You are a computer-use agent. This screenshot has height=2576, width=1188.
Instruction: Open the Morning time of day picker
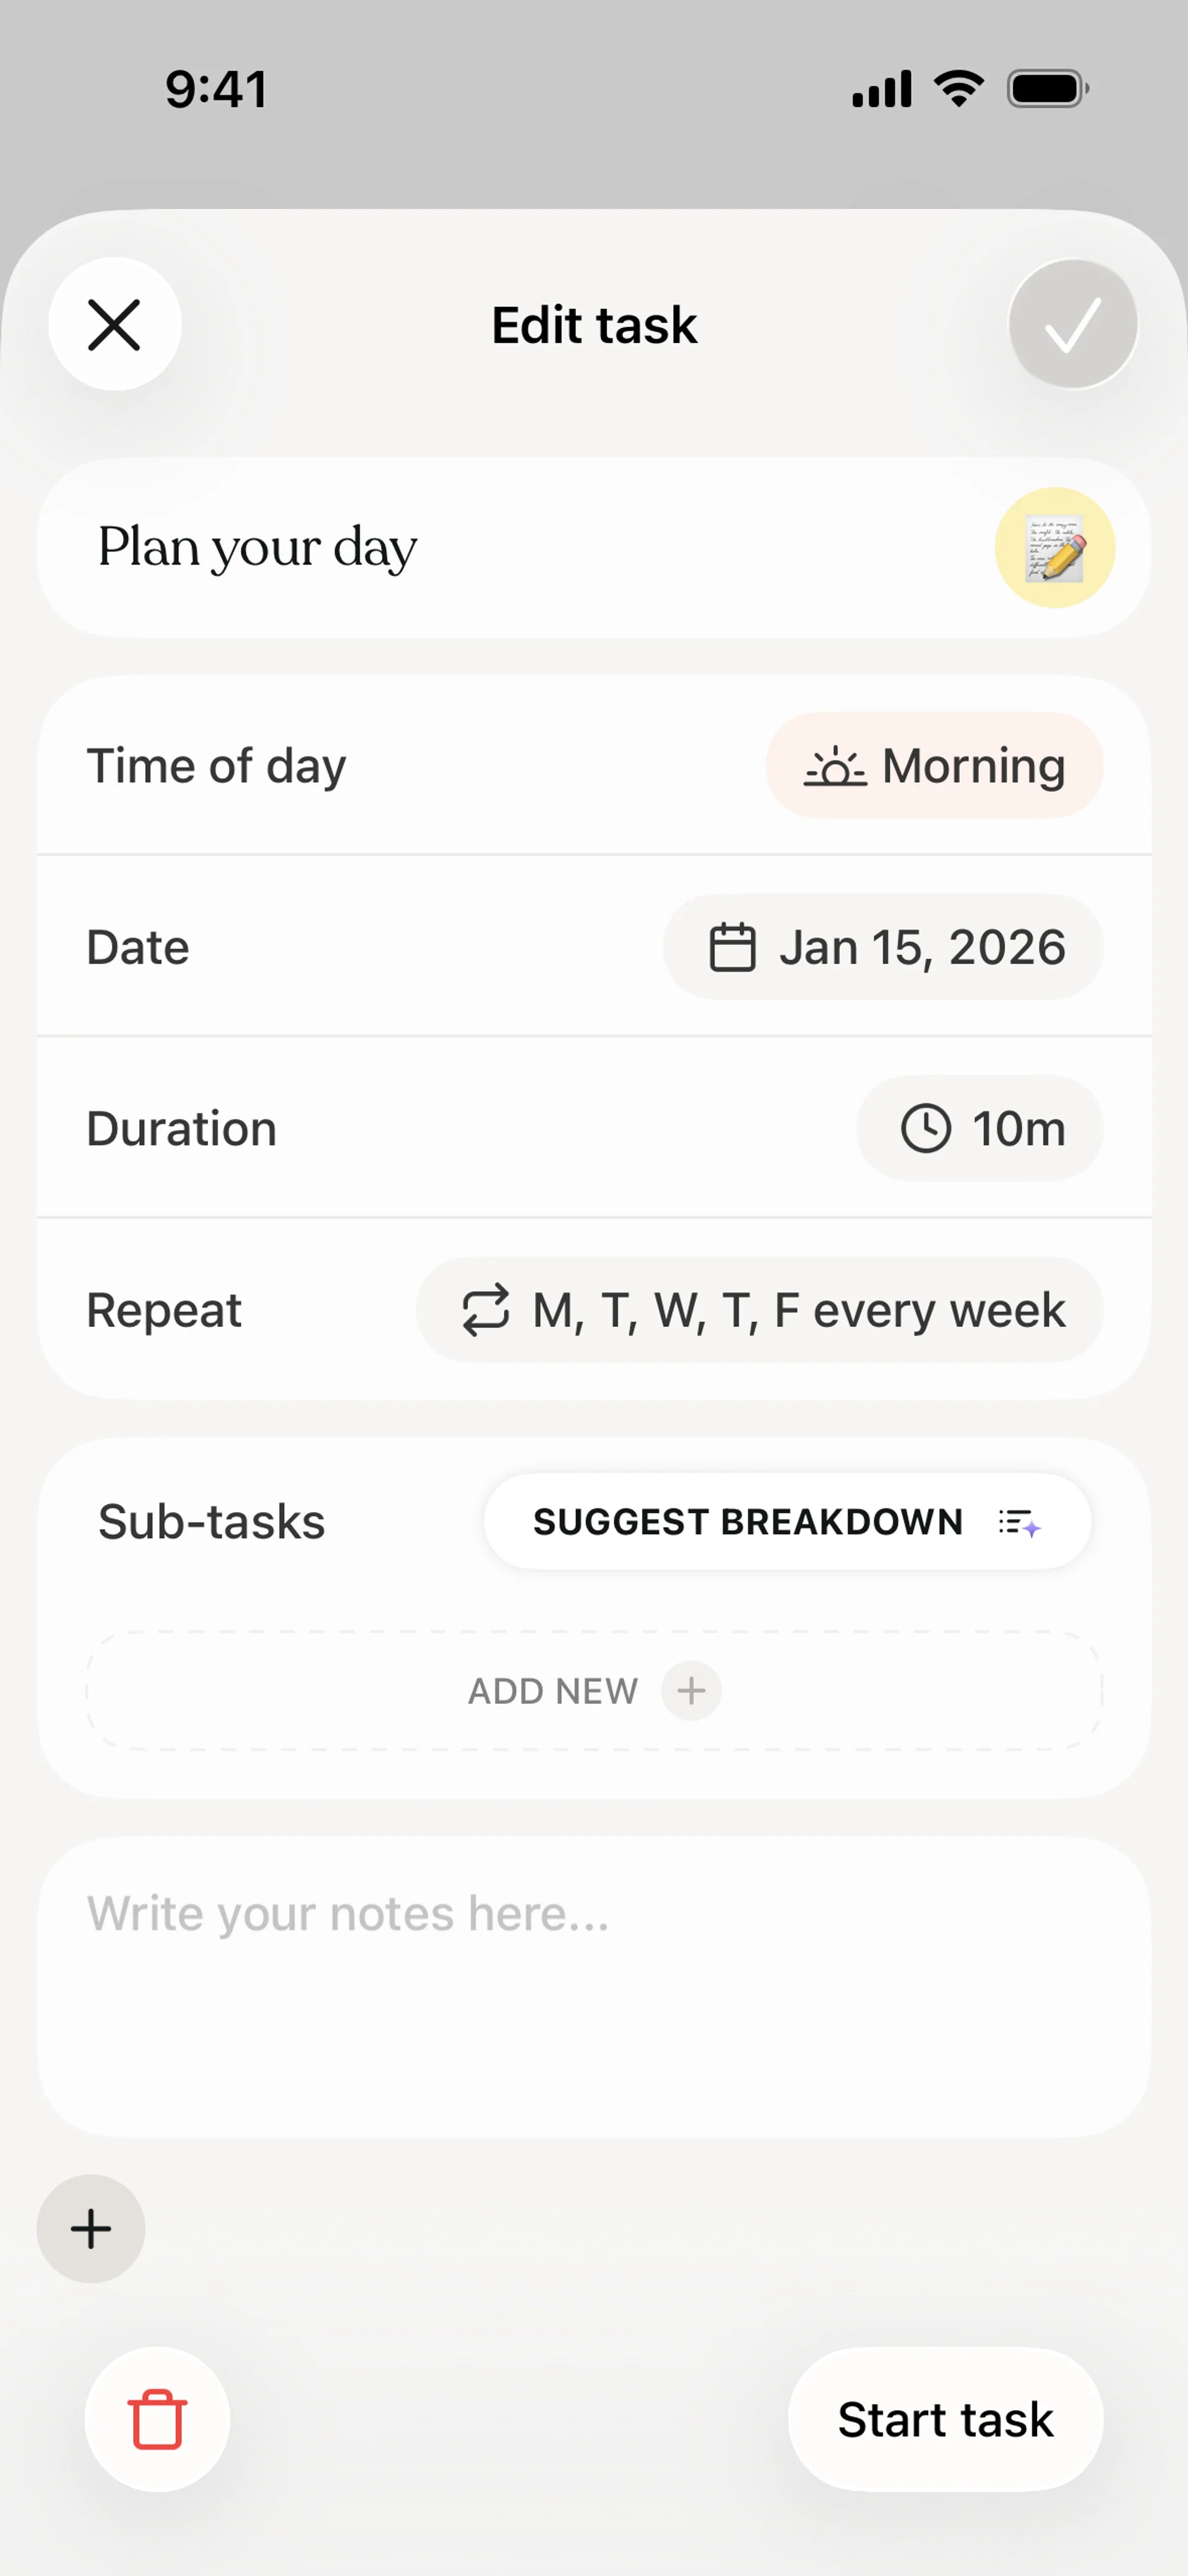[x=934, y=766]
